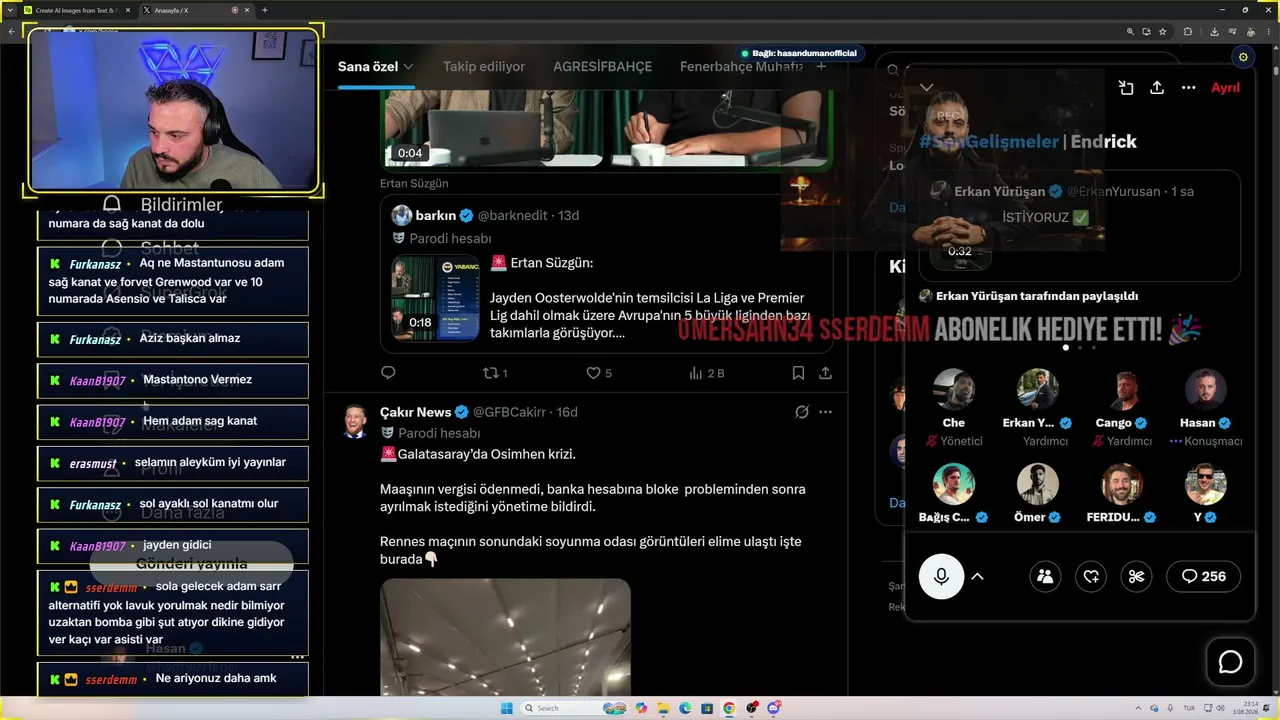Open Bağış C.'s avatar in the Space
1280x720 pixels.
pos(954,484)
